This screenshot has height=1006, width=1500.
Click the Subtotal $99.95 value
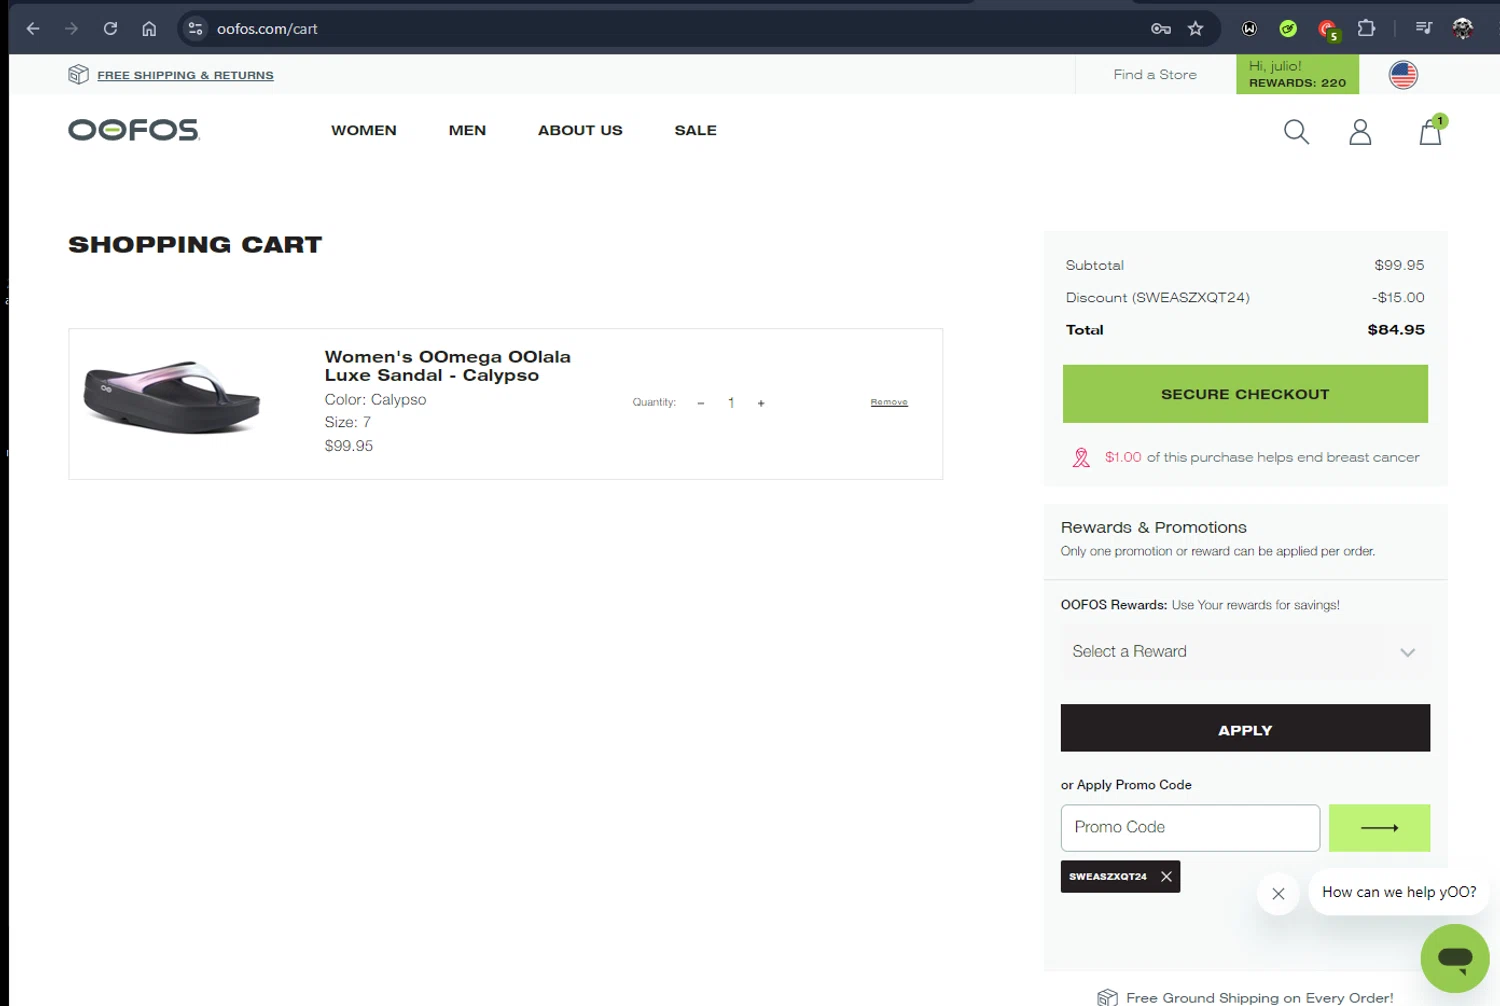tap(1399, 265)
